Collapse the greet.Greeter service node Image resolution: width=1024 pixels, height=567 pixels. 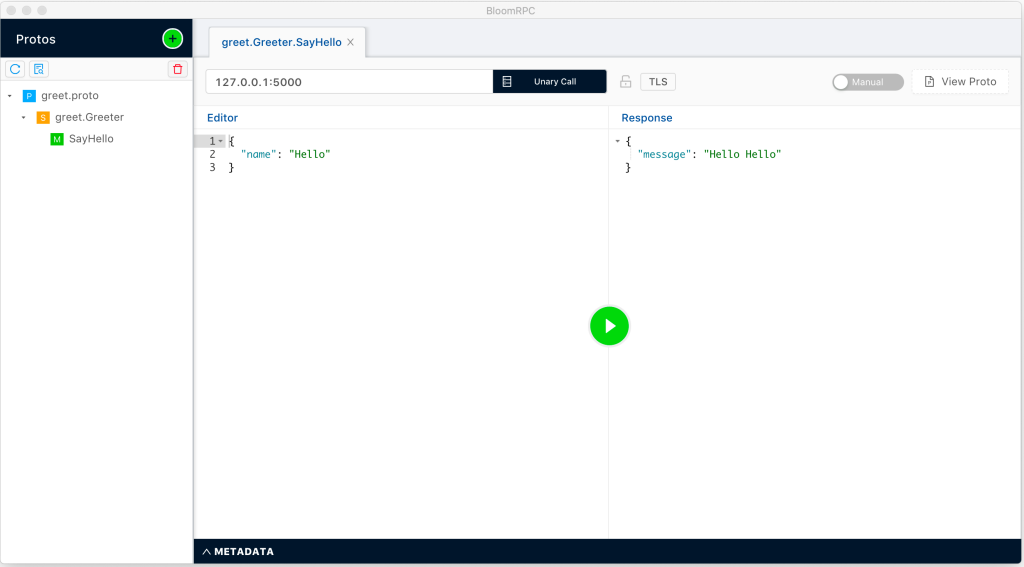(x=24, y=118)
